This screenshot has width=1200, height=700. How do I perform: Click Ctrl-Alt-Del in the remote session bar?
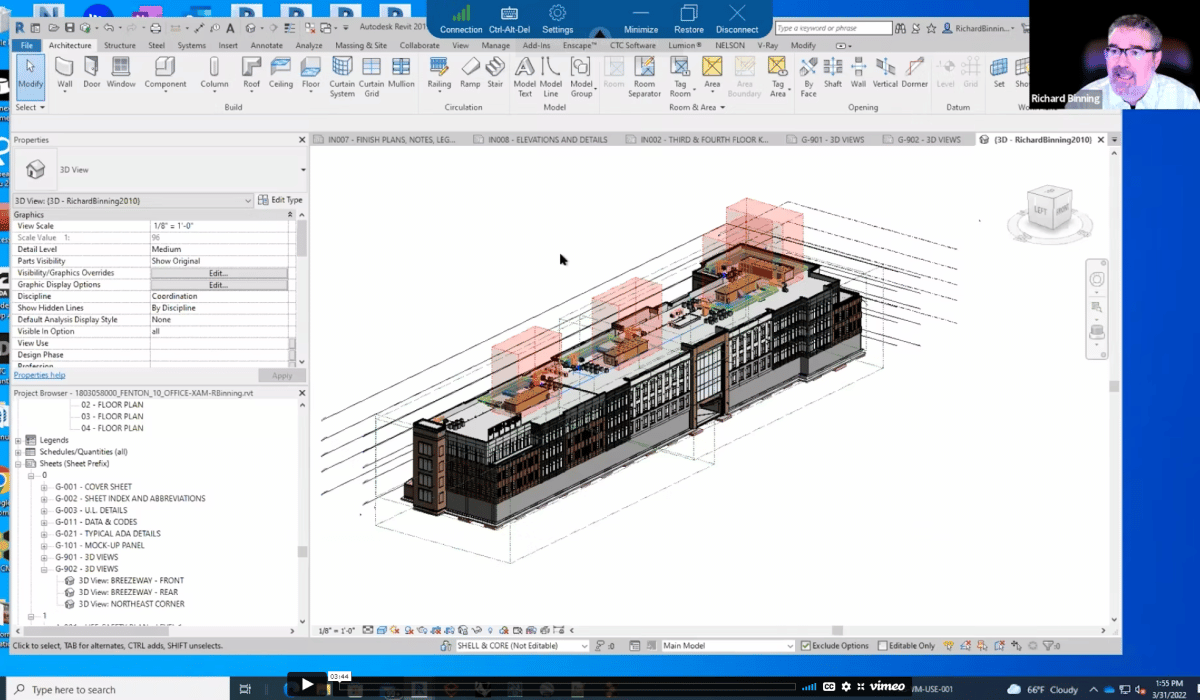pyautogui.click(x=509, y=19)
